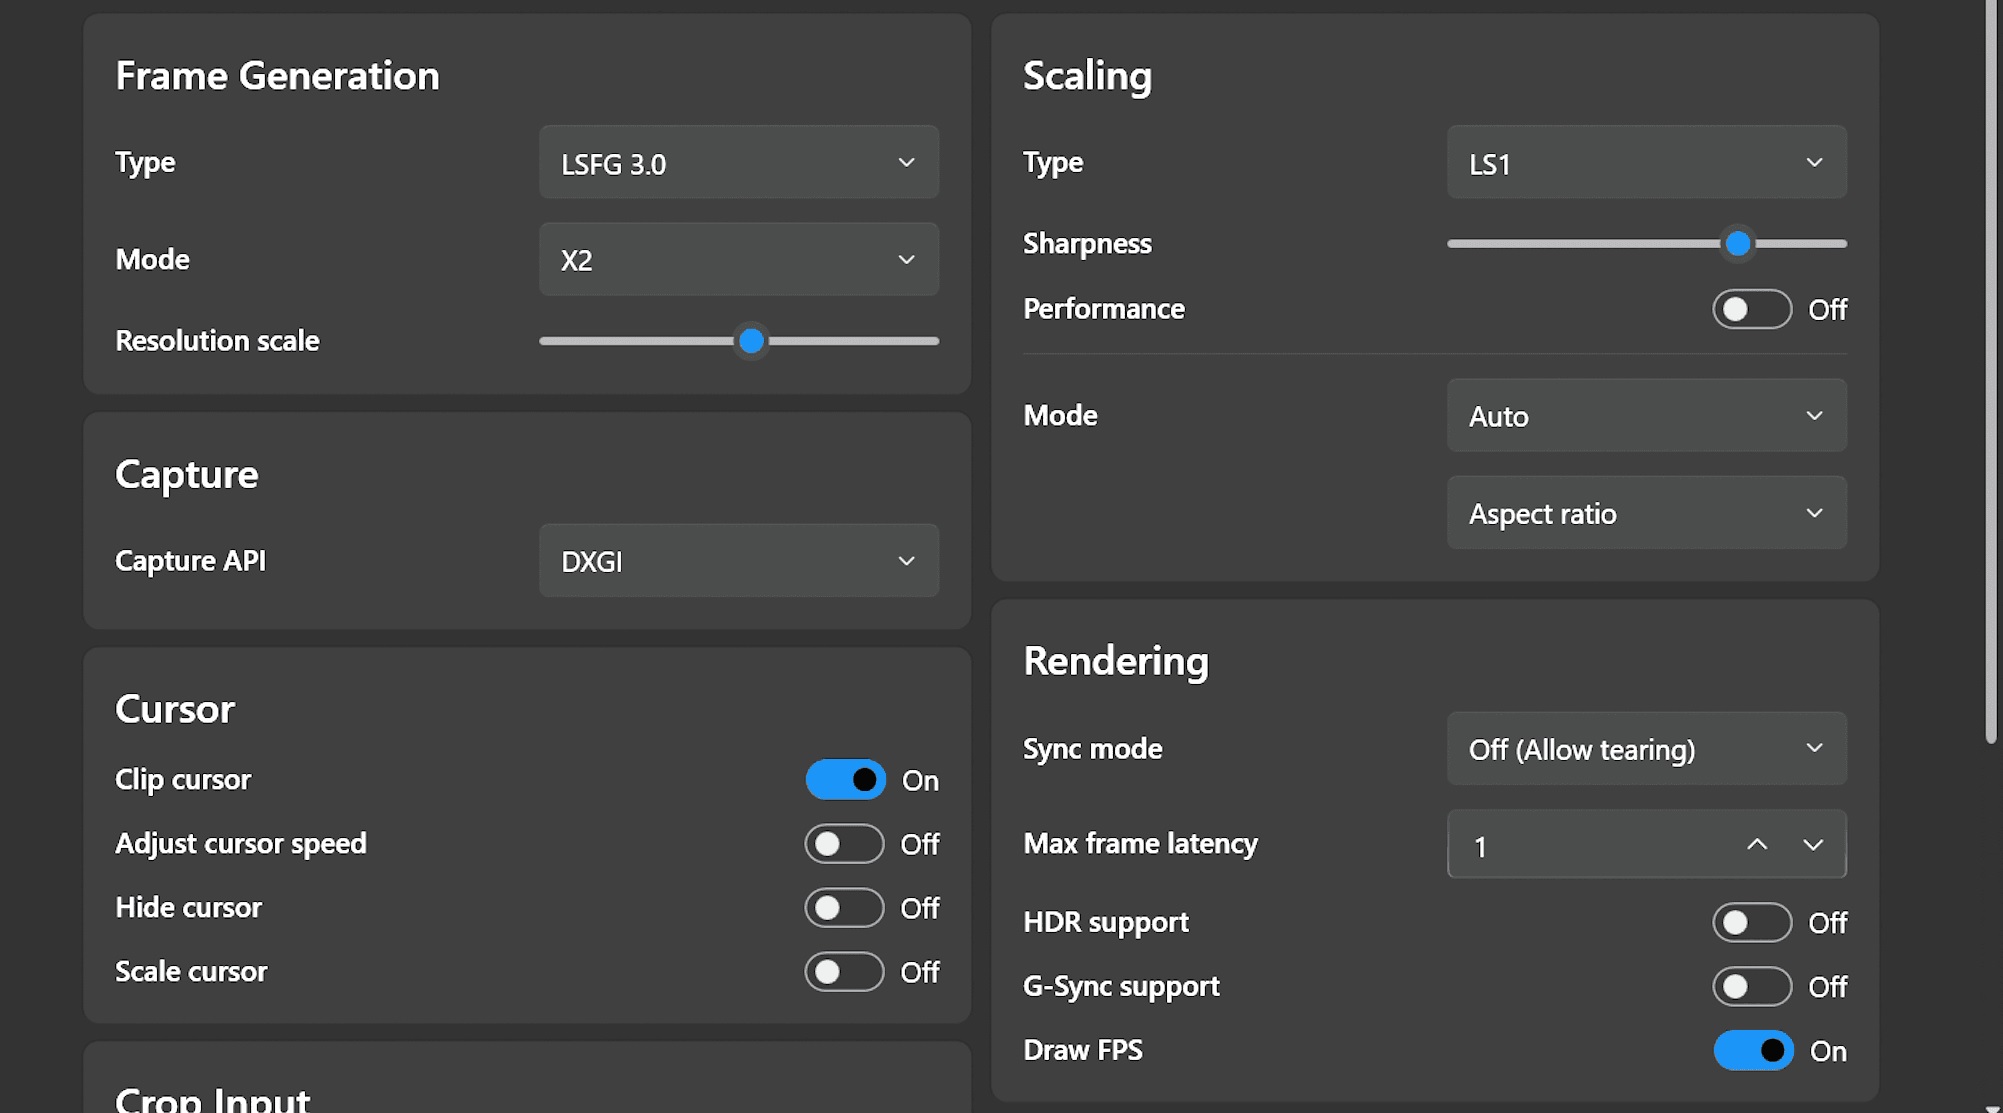Enable Performance mode in Scaling
This screenshot has width=2003, height=1113.
[x=1752, y=309]
